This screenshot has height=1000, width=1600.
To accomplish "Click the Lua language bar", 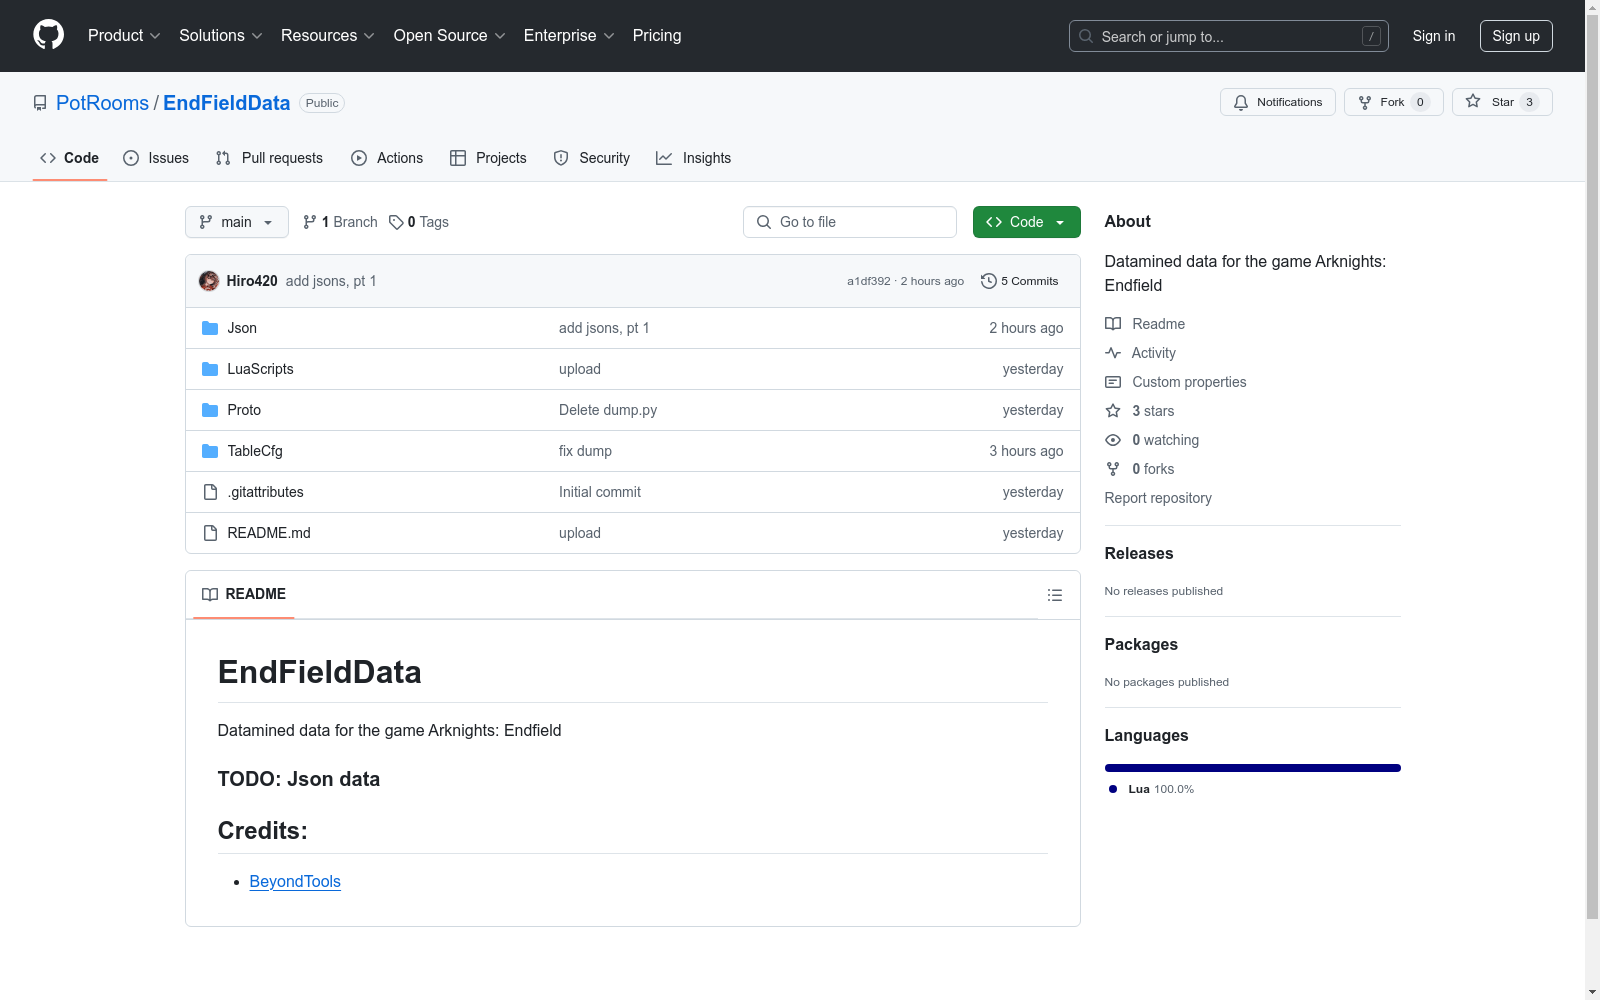I will (1253, 768).
